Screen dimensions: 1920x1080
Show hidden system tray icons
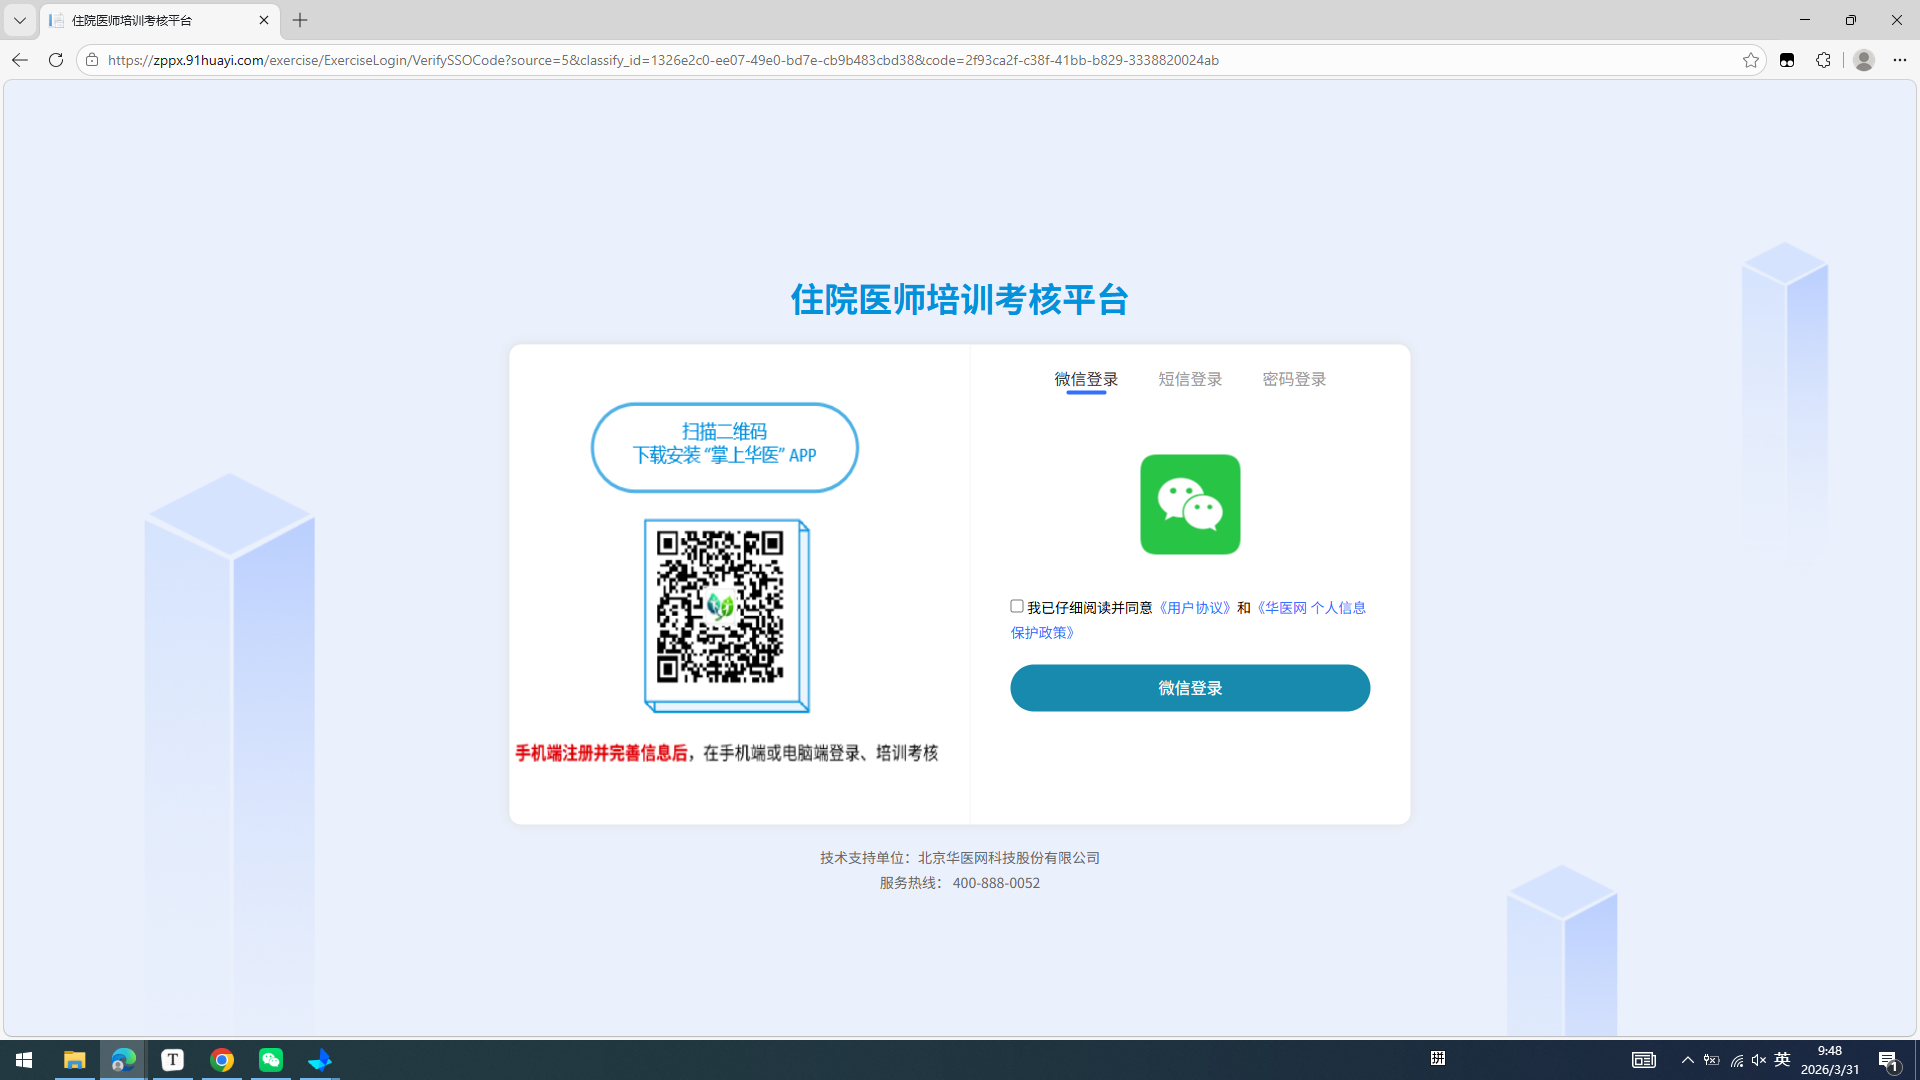tap(1688, 1060)
